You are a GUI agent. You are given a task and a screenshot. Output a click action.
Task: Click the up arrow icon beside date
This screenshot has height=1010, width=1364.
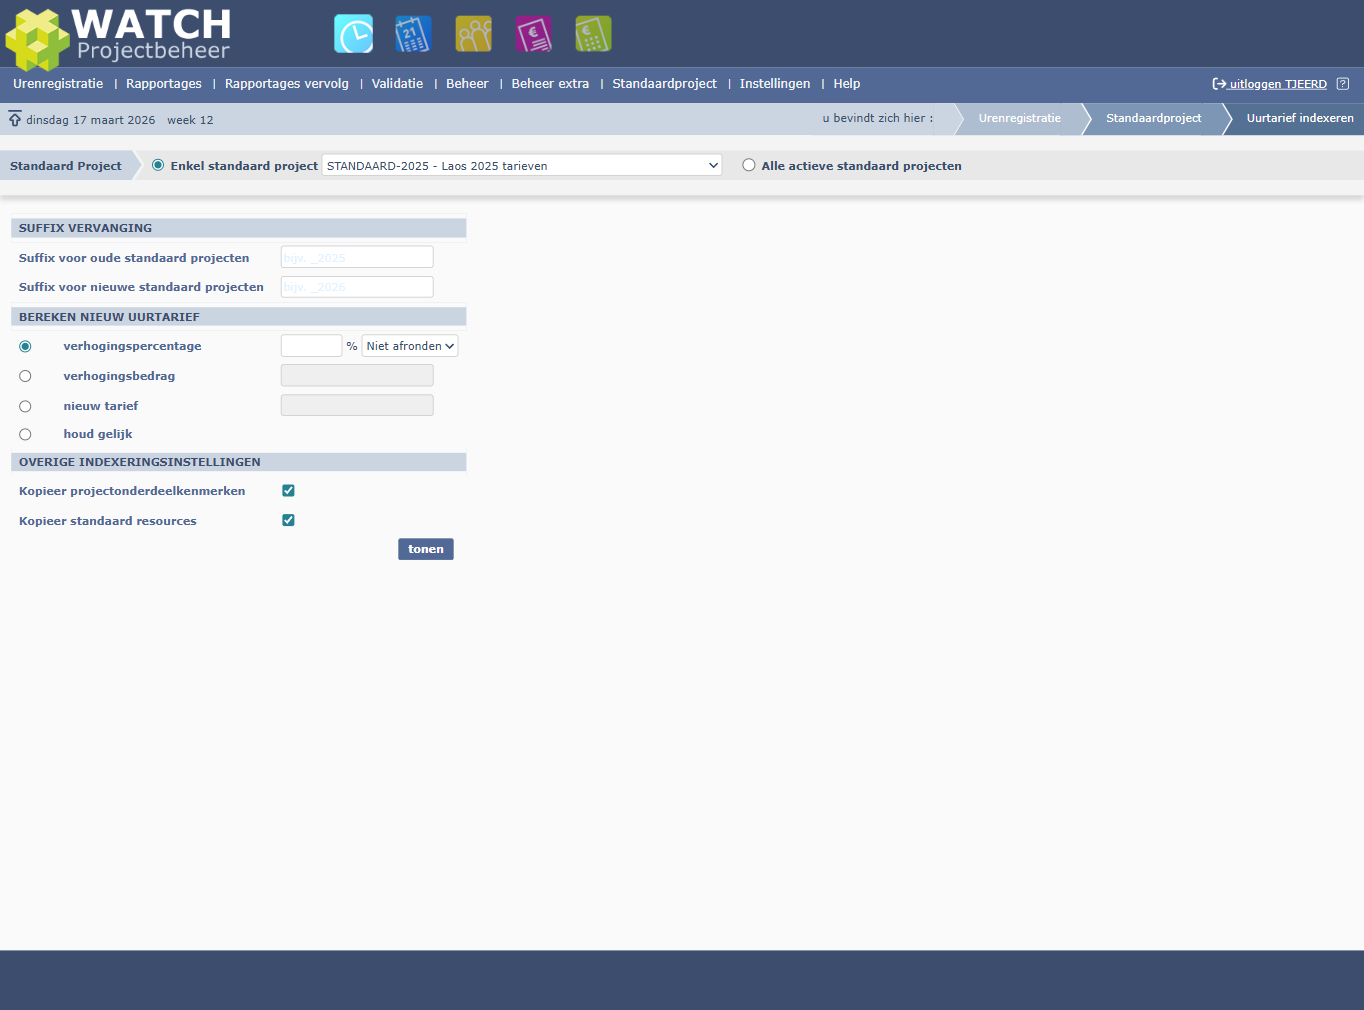coord(15,119)
